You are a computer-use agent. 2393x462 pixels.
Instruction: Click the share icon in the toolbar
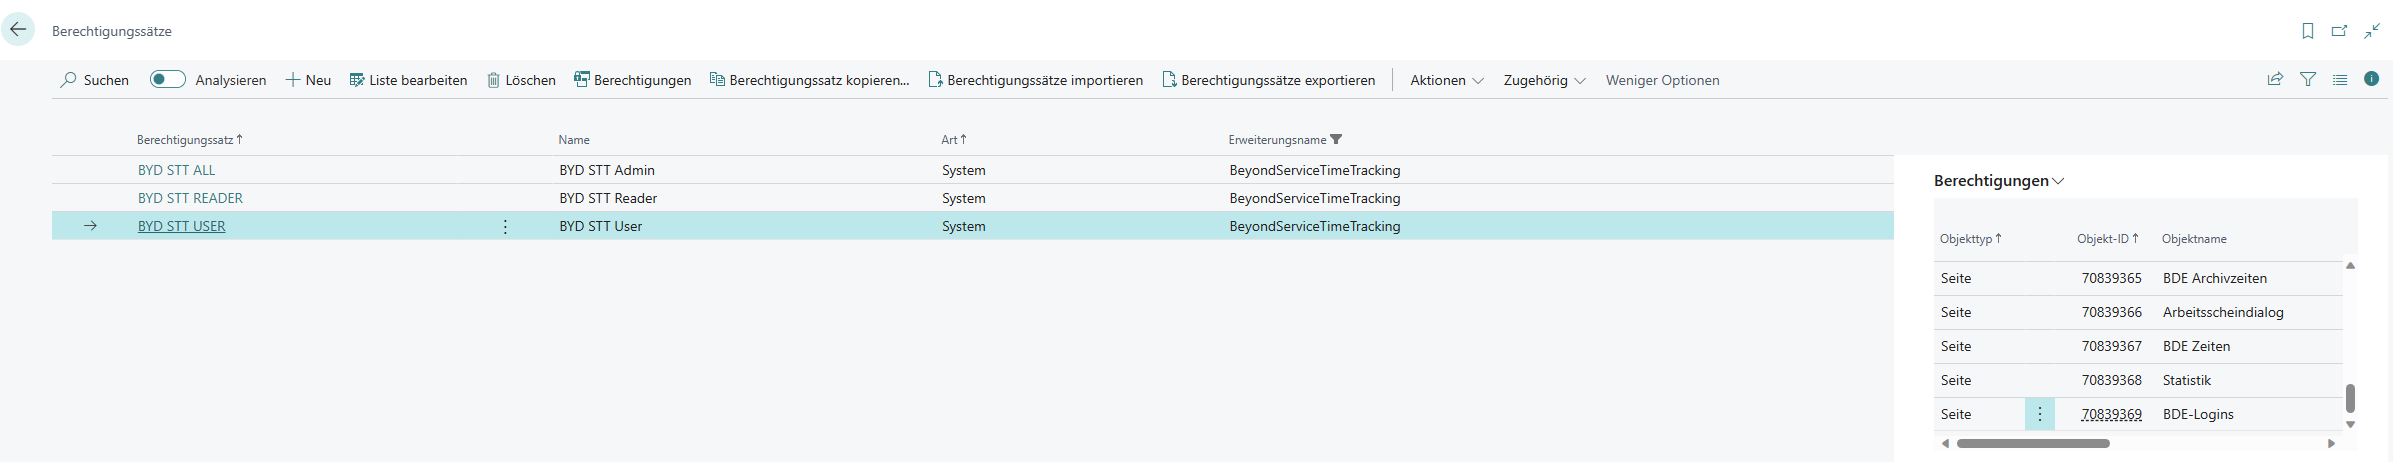coord(2275,79)
